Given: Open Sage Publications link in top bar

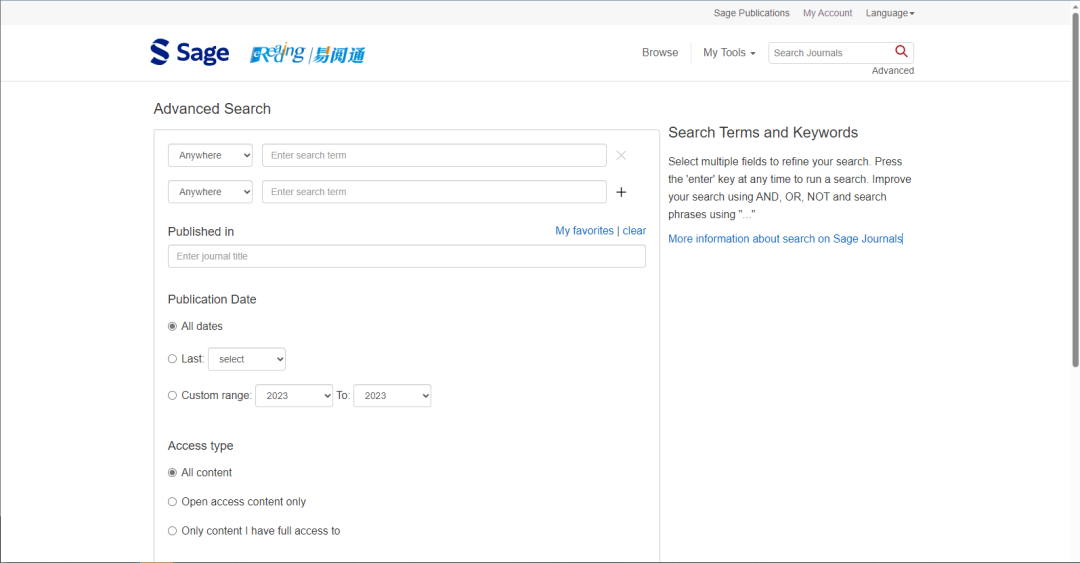Looking at the screenshot, I should 751,13.
